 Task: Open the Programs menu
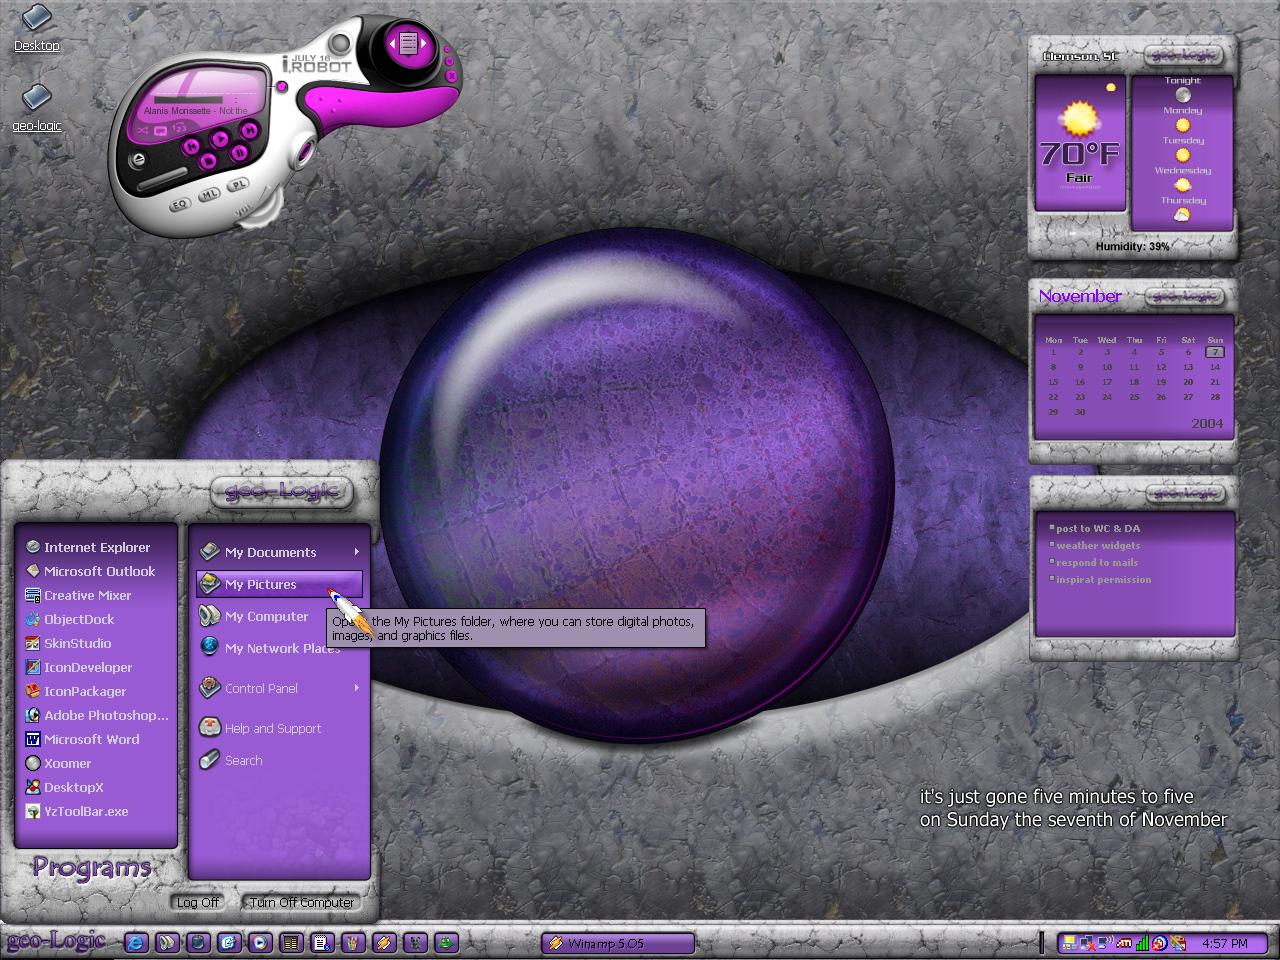click(92, 867)
